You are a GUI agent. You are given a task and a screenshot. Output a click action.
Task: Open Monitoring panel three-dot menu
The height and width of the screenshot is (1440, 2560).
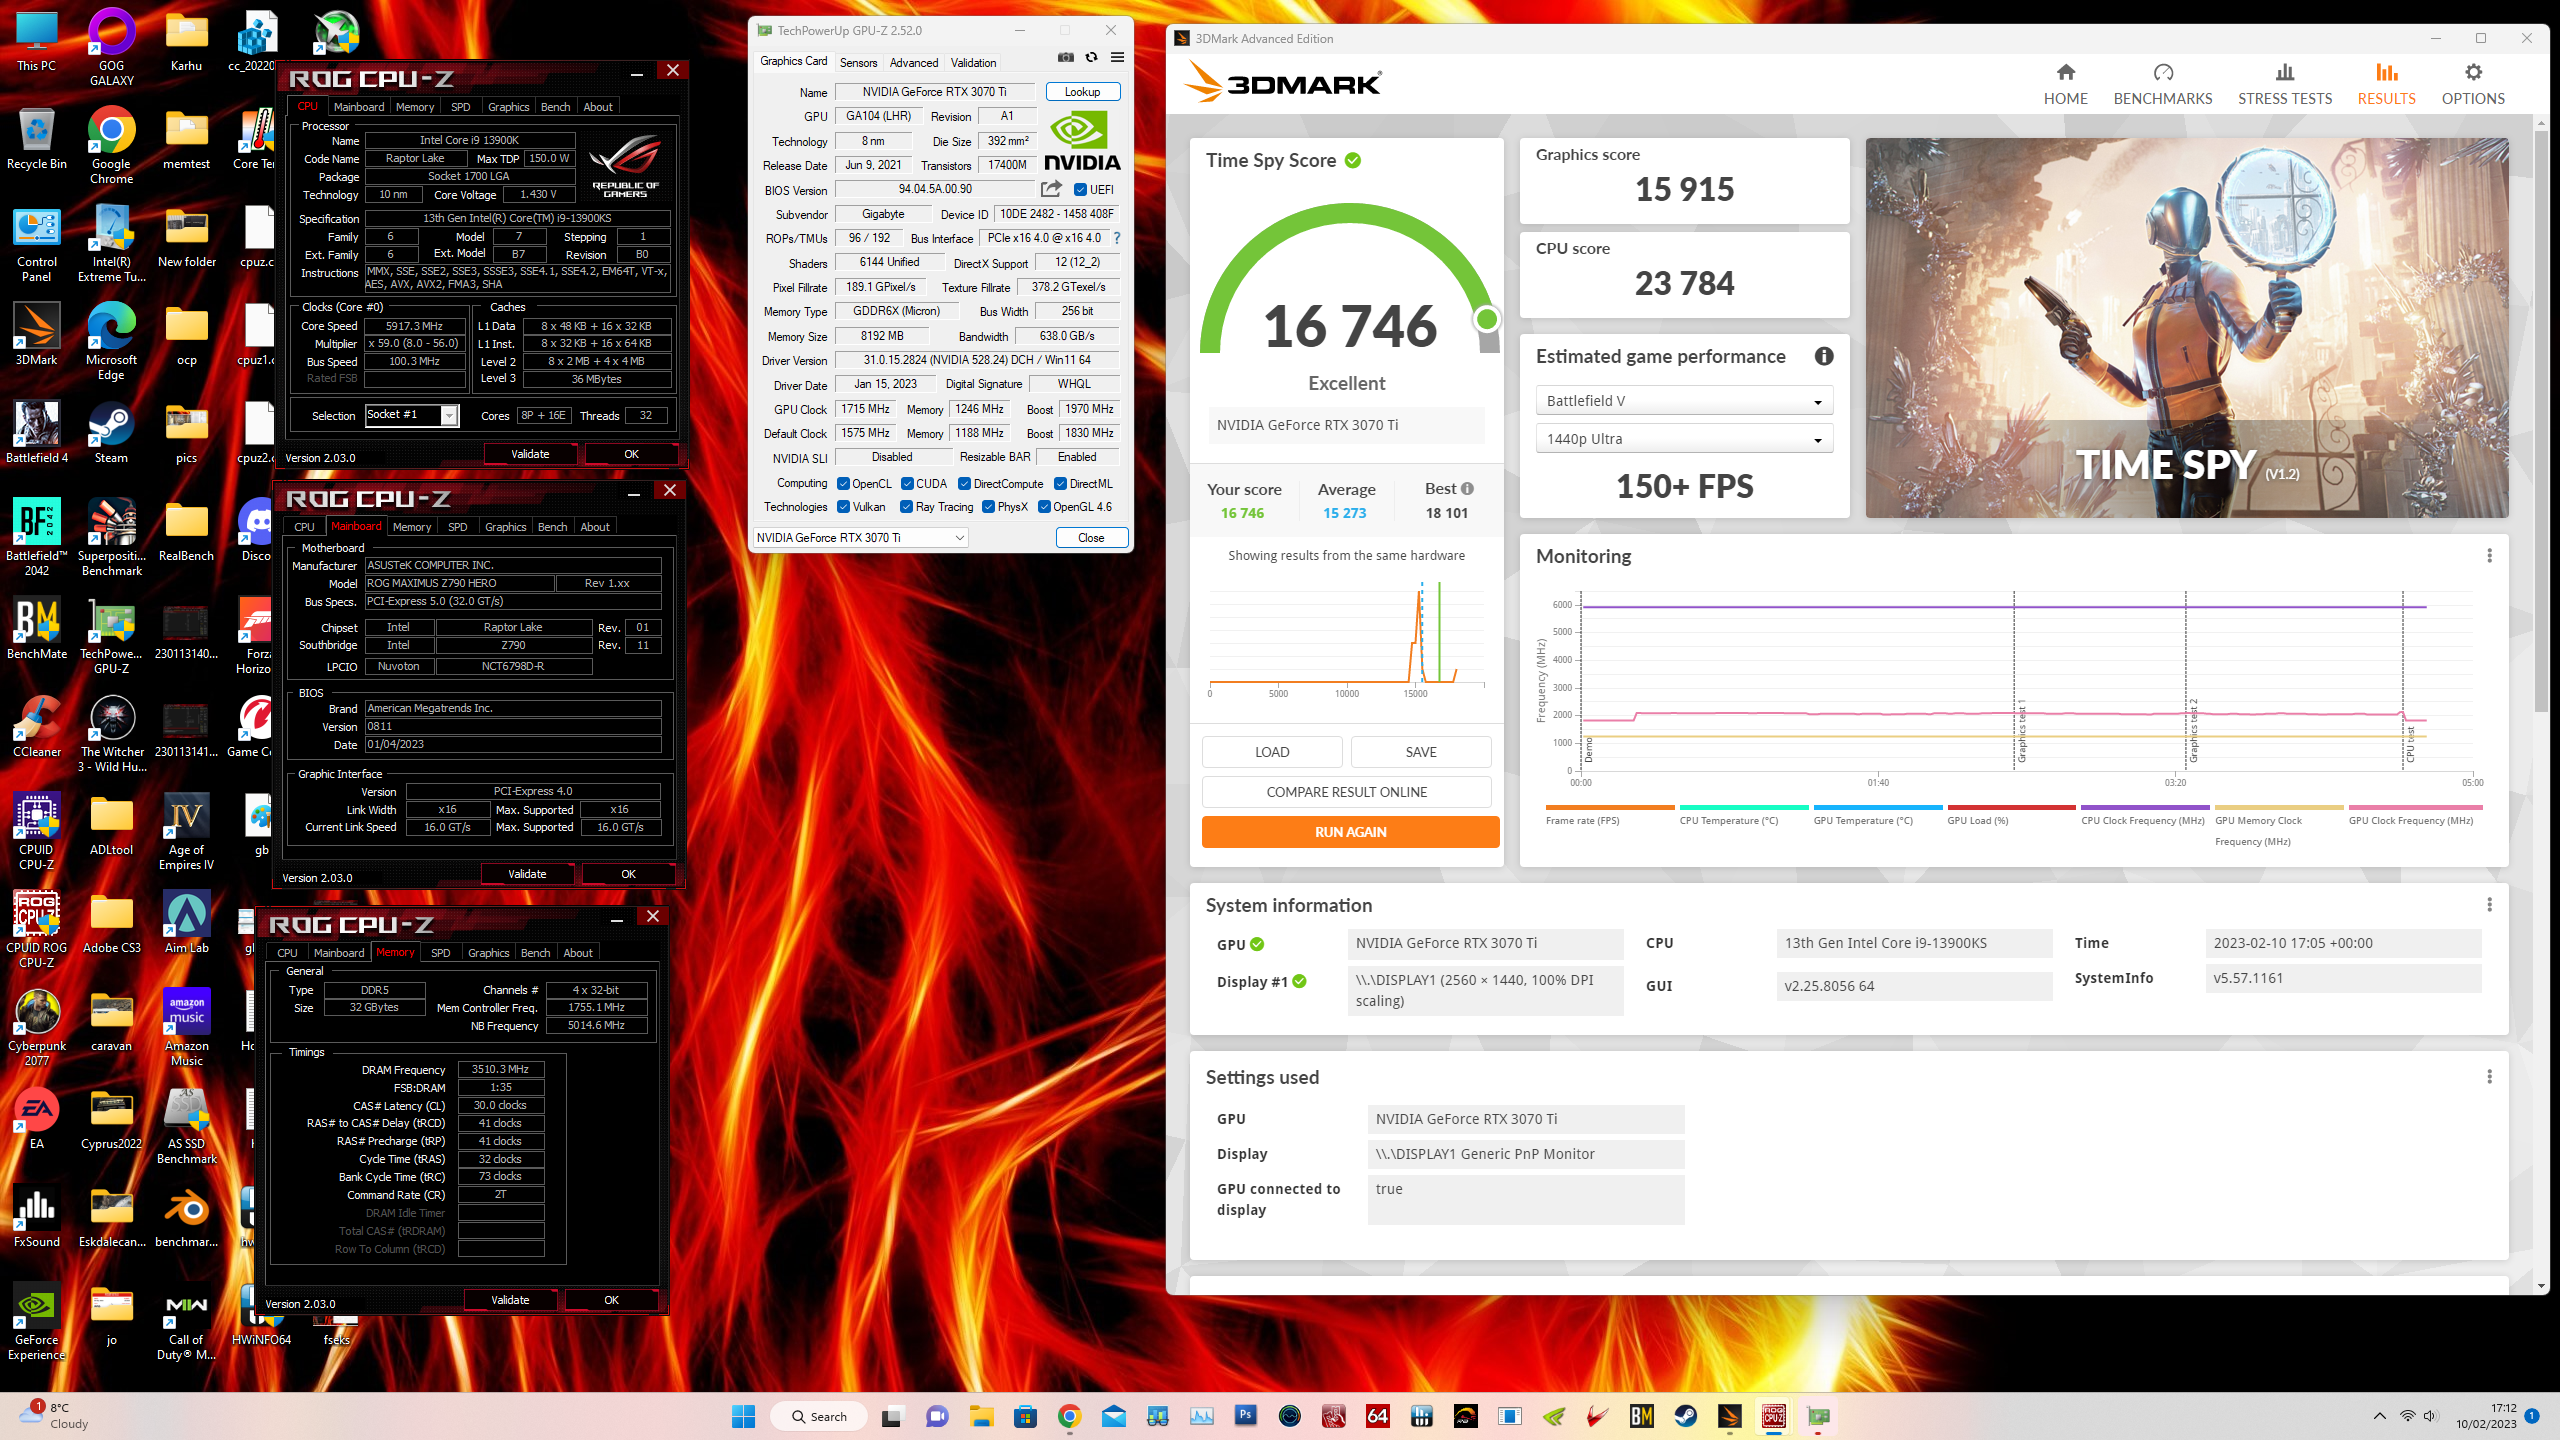pyautogui.click(x=2489, y=556)
